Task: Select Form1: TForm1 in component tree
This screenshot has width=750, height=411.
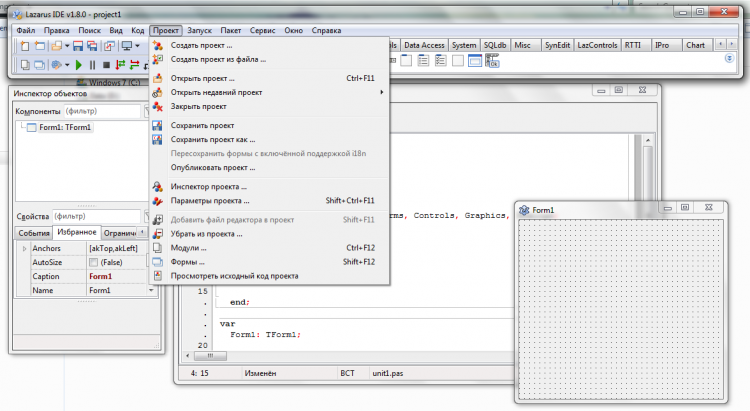Action: [x=65, y=127]
